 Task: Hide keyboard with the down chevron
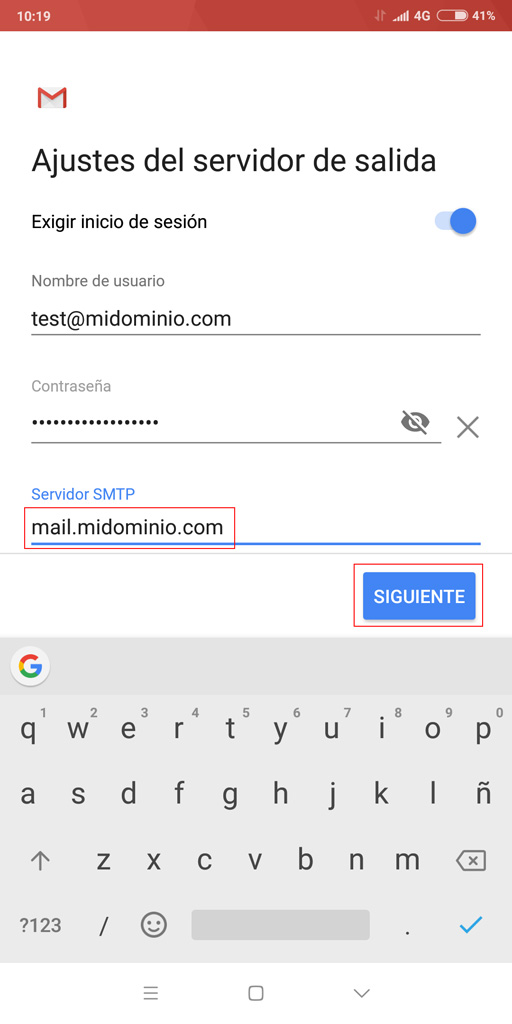[361, 993]
